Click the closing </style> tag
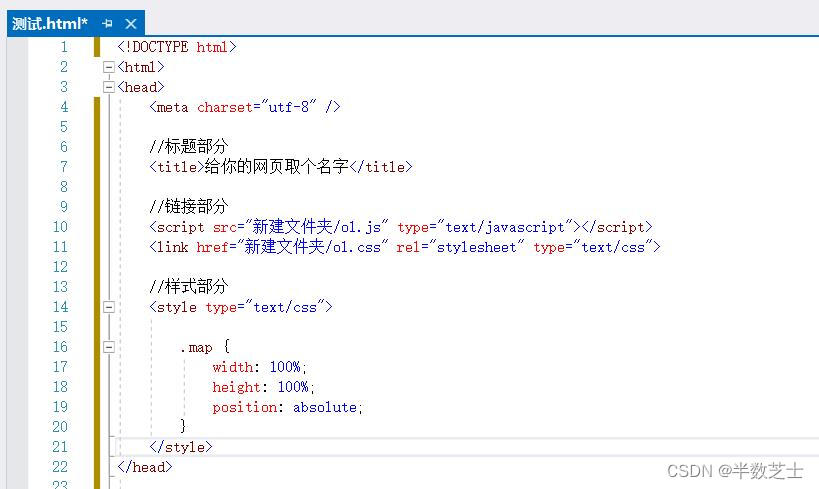 [181, 447]
